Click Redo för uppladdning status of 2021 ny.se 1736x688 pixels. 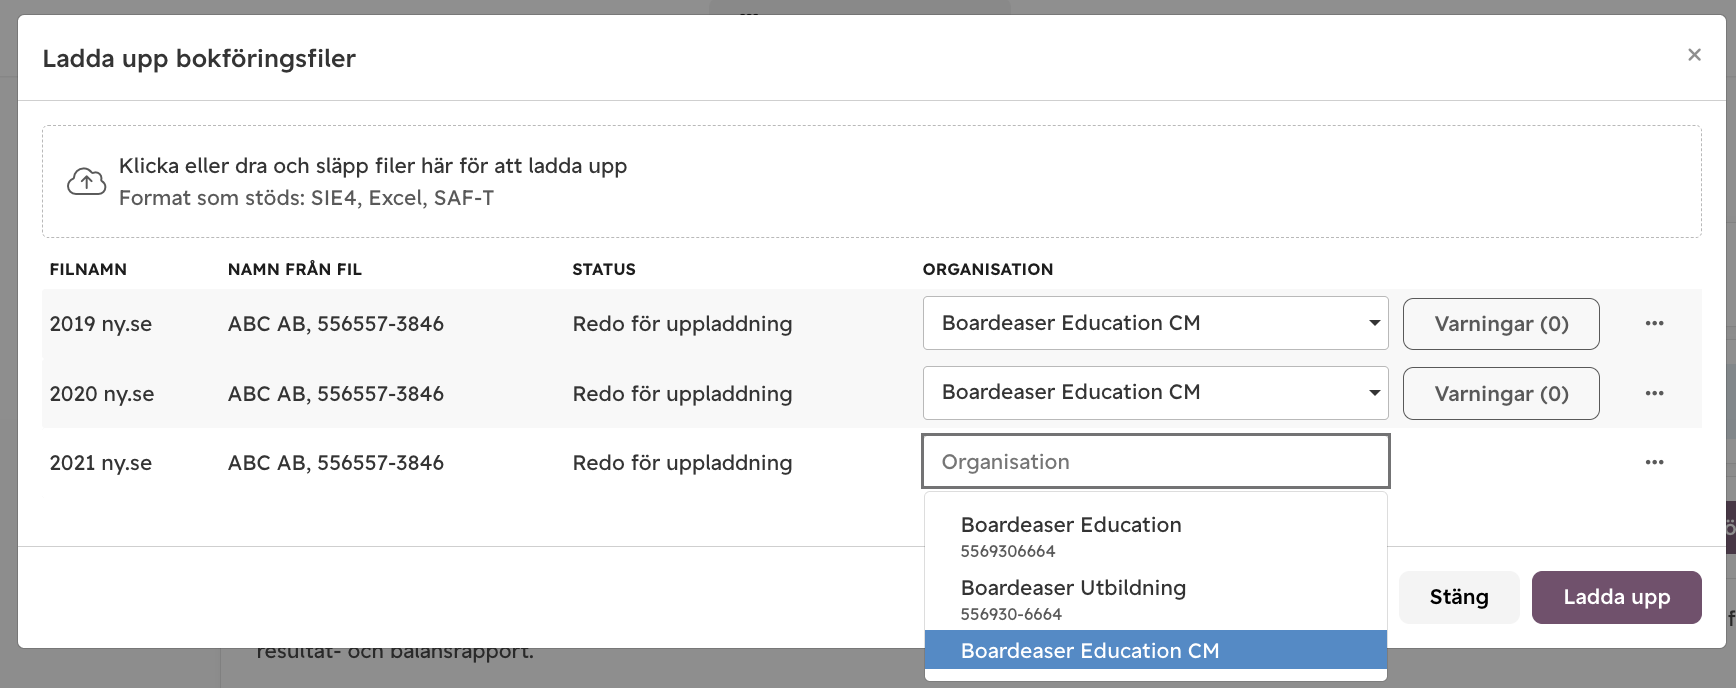click(x=682, y=463)
